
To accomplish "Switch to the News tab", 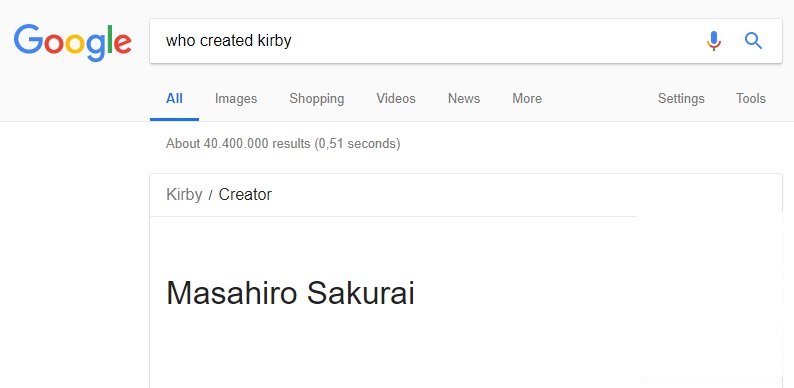I will [x=464, y=98].
